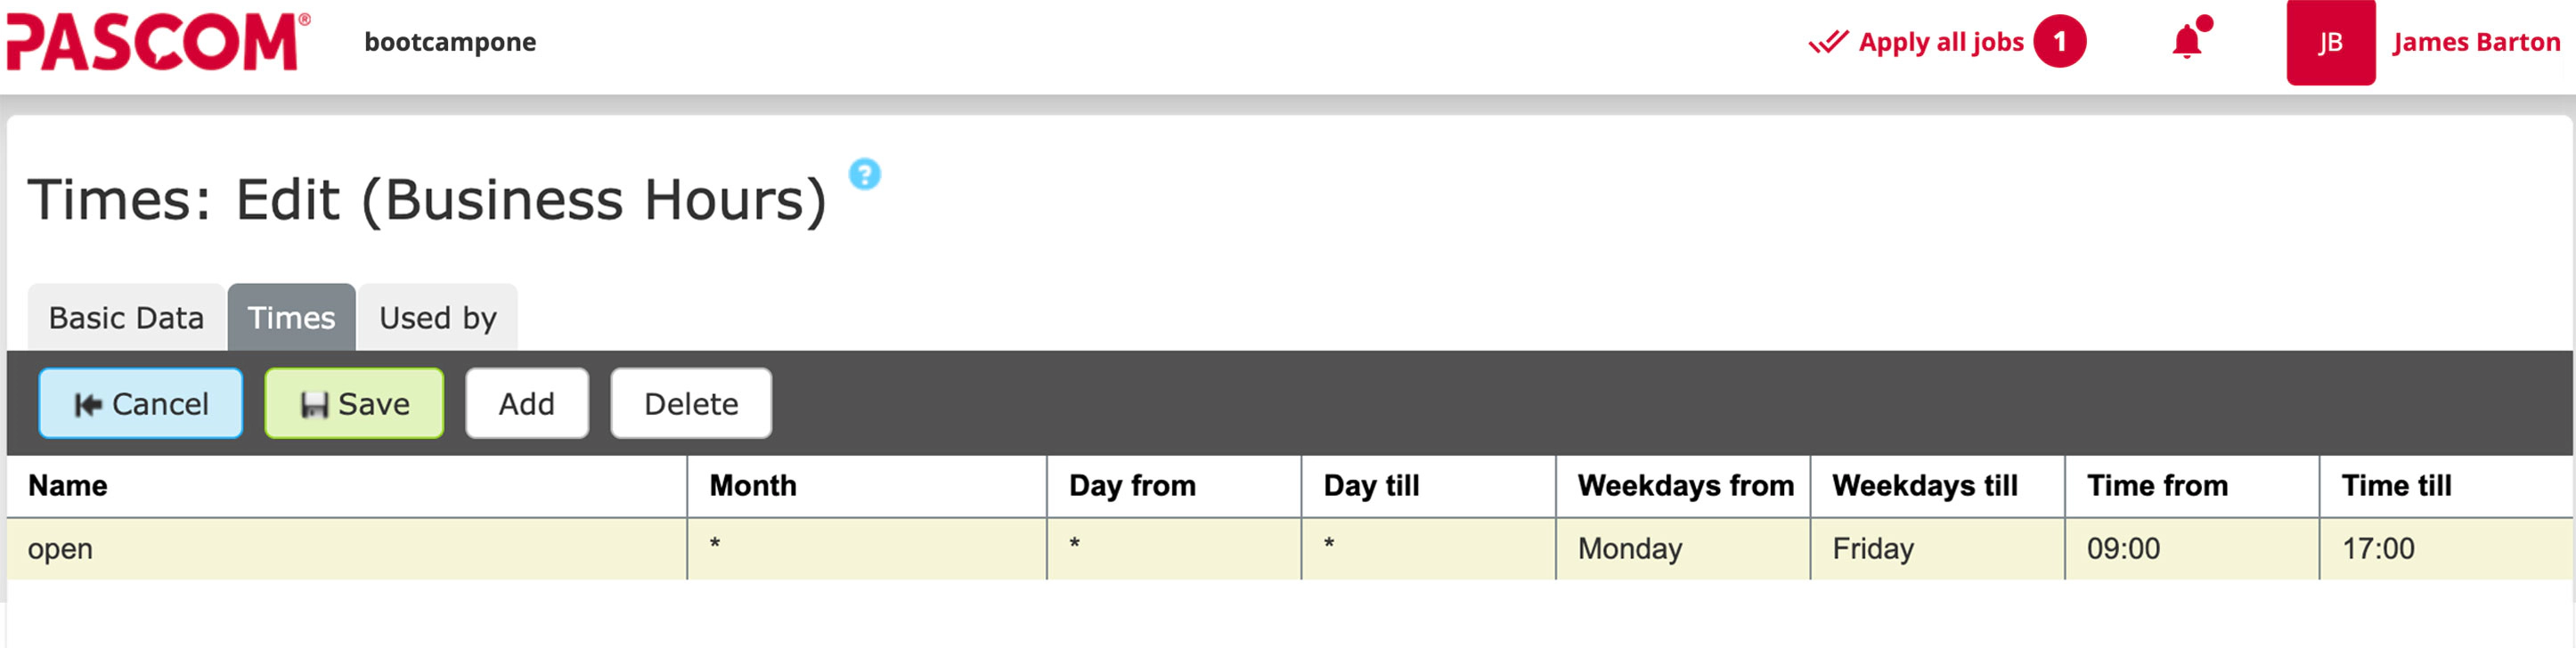Screen dimensions: 2576x648
Task: Select the Times tab
Action: 291,318
